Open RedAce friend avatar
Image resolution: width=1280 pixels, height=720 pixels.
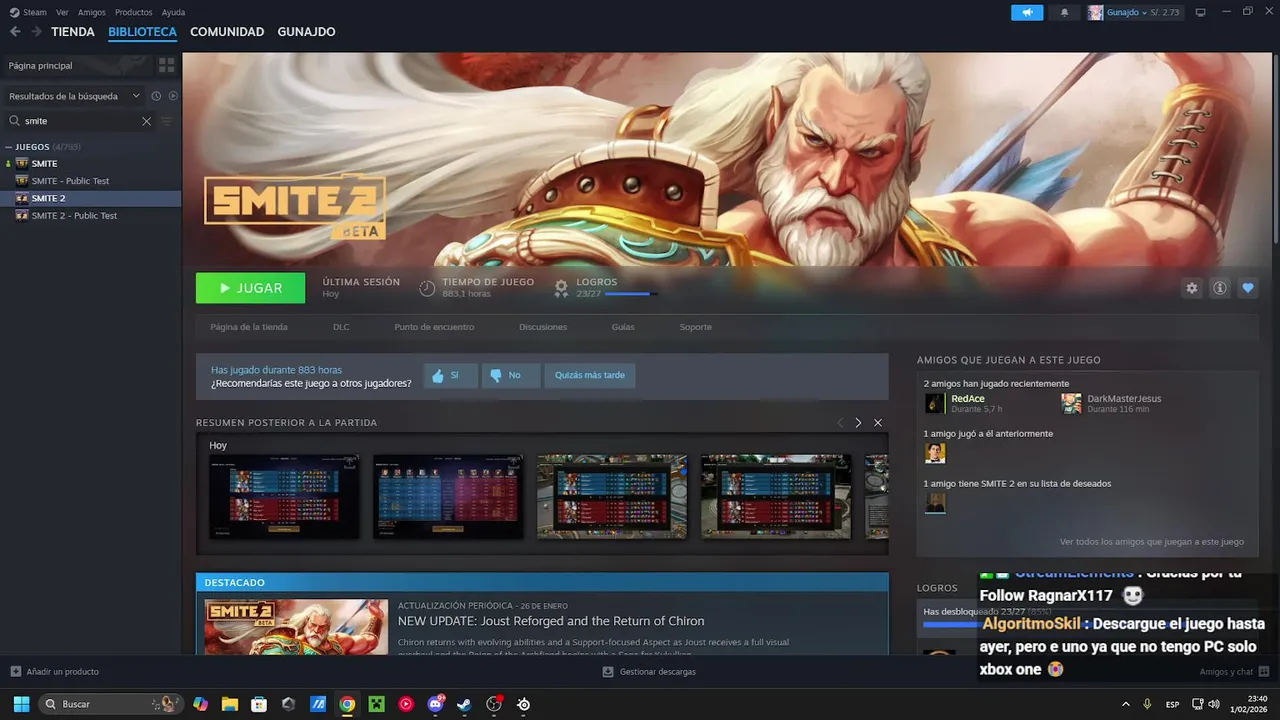pos(935,403)
